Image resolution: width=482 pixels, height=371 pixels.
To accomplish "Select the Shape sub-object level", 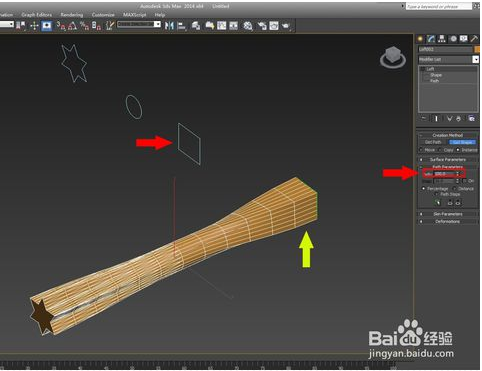I will click(436, 75).
